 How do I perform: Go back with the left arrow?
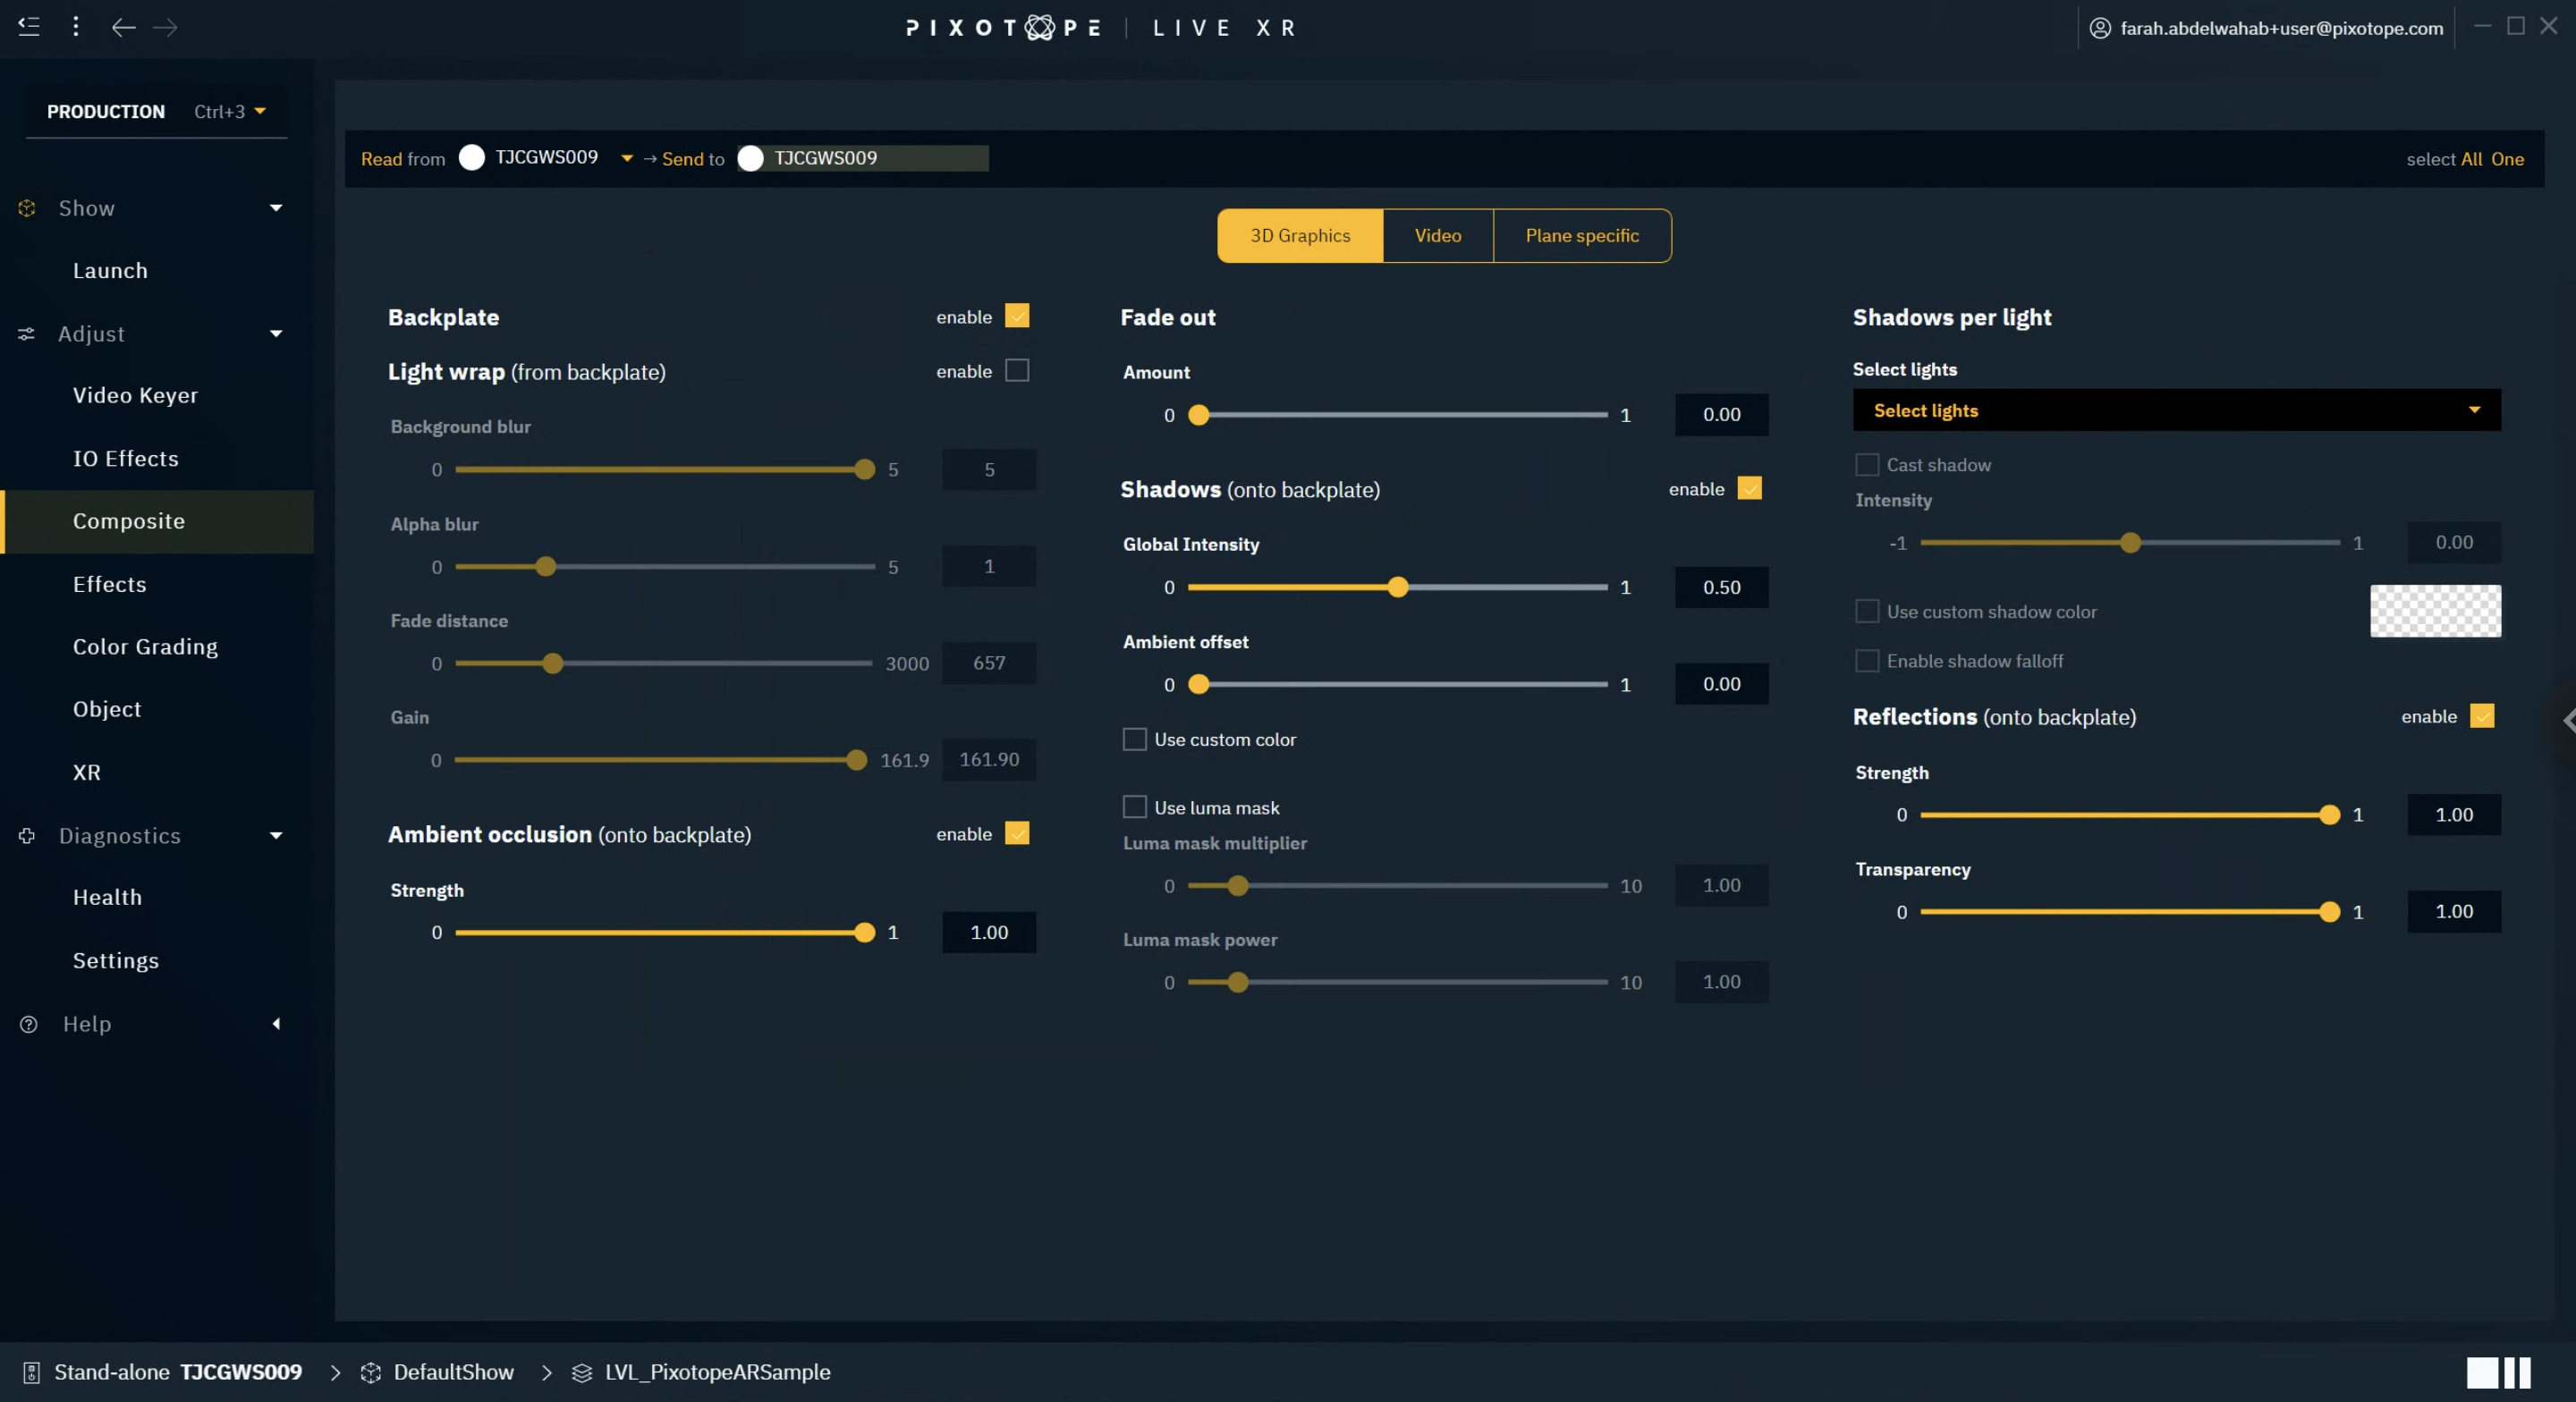pos(123,28)
